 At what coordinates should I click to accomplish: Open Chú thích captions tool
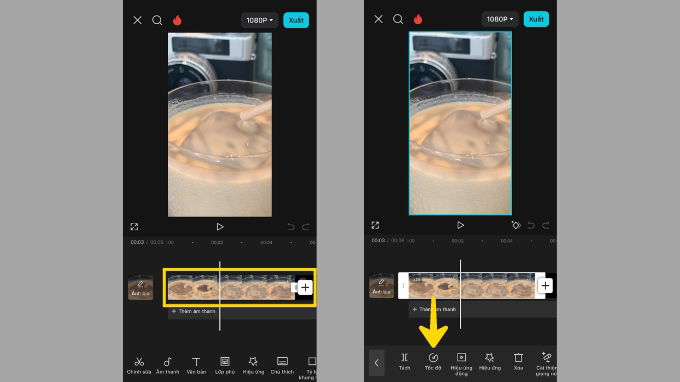point(282,365)
